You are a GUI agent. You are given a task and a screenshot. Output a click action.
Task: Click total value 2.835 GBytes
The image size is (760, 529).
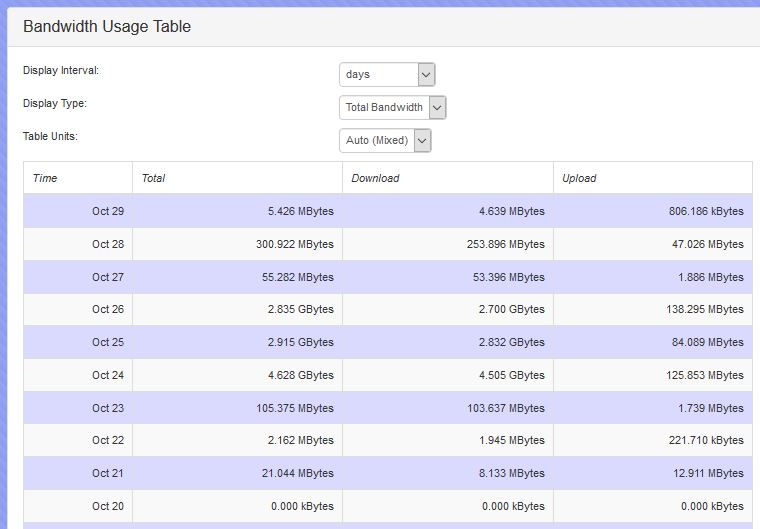(301, 309)
